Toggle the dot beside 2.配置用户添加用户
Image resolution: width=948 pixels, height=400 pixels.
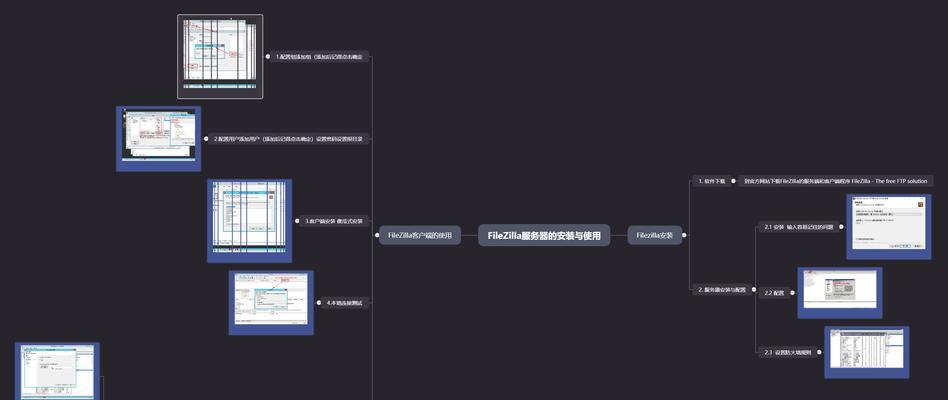[206, 139]
